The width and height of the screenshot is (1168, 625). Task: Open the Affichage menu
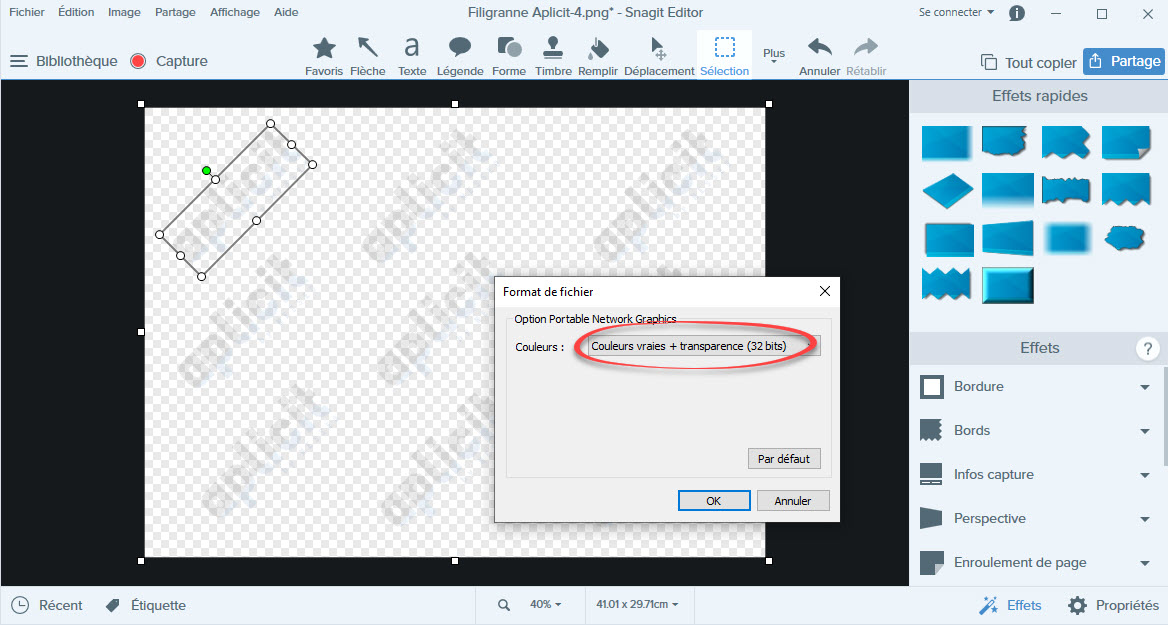pyautogui.click(x=235, y=12)
